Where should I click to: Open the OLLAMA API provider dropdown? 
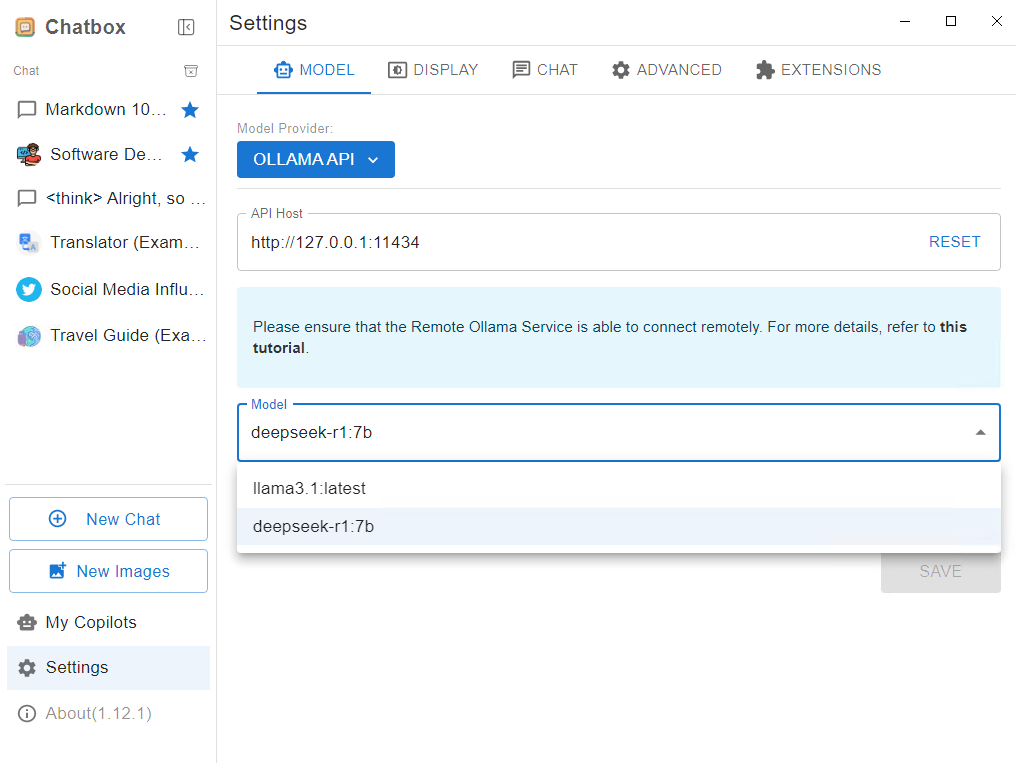(x=316, y=159)
